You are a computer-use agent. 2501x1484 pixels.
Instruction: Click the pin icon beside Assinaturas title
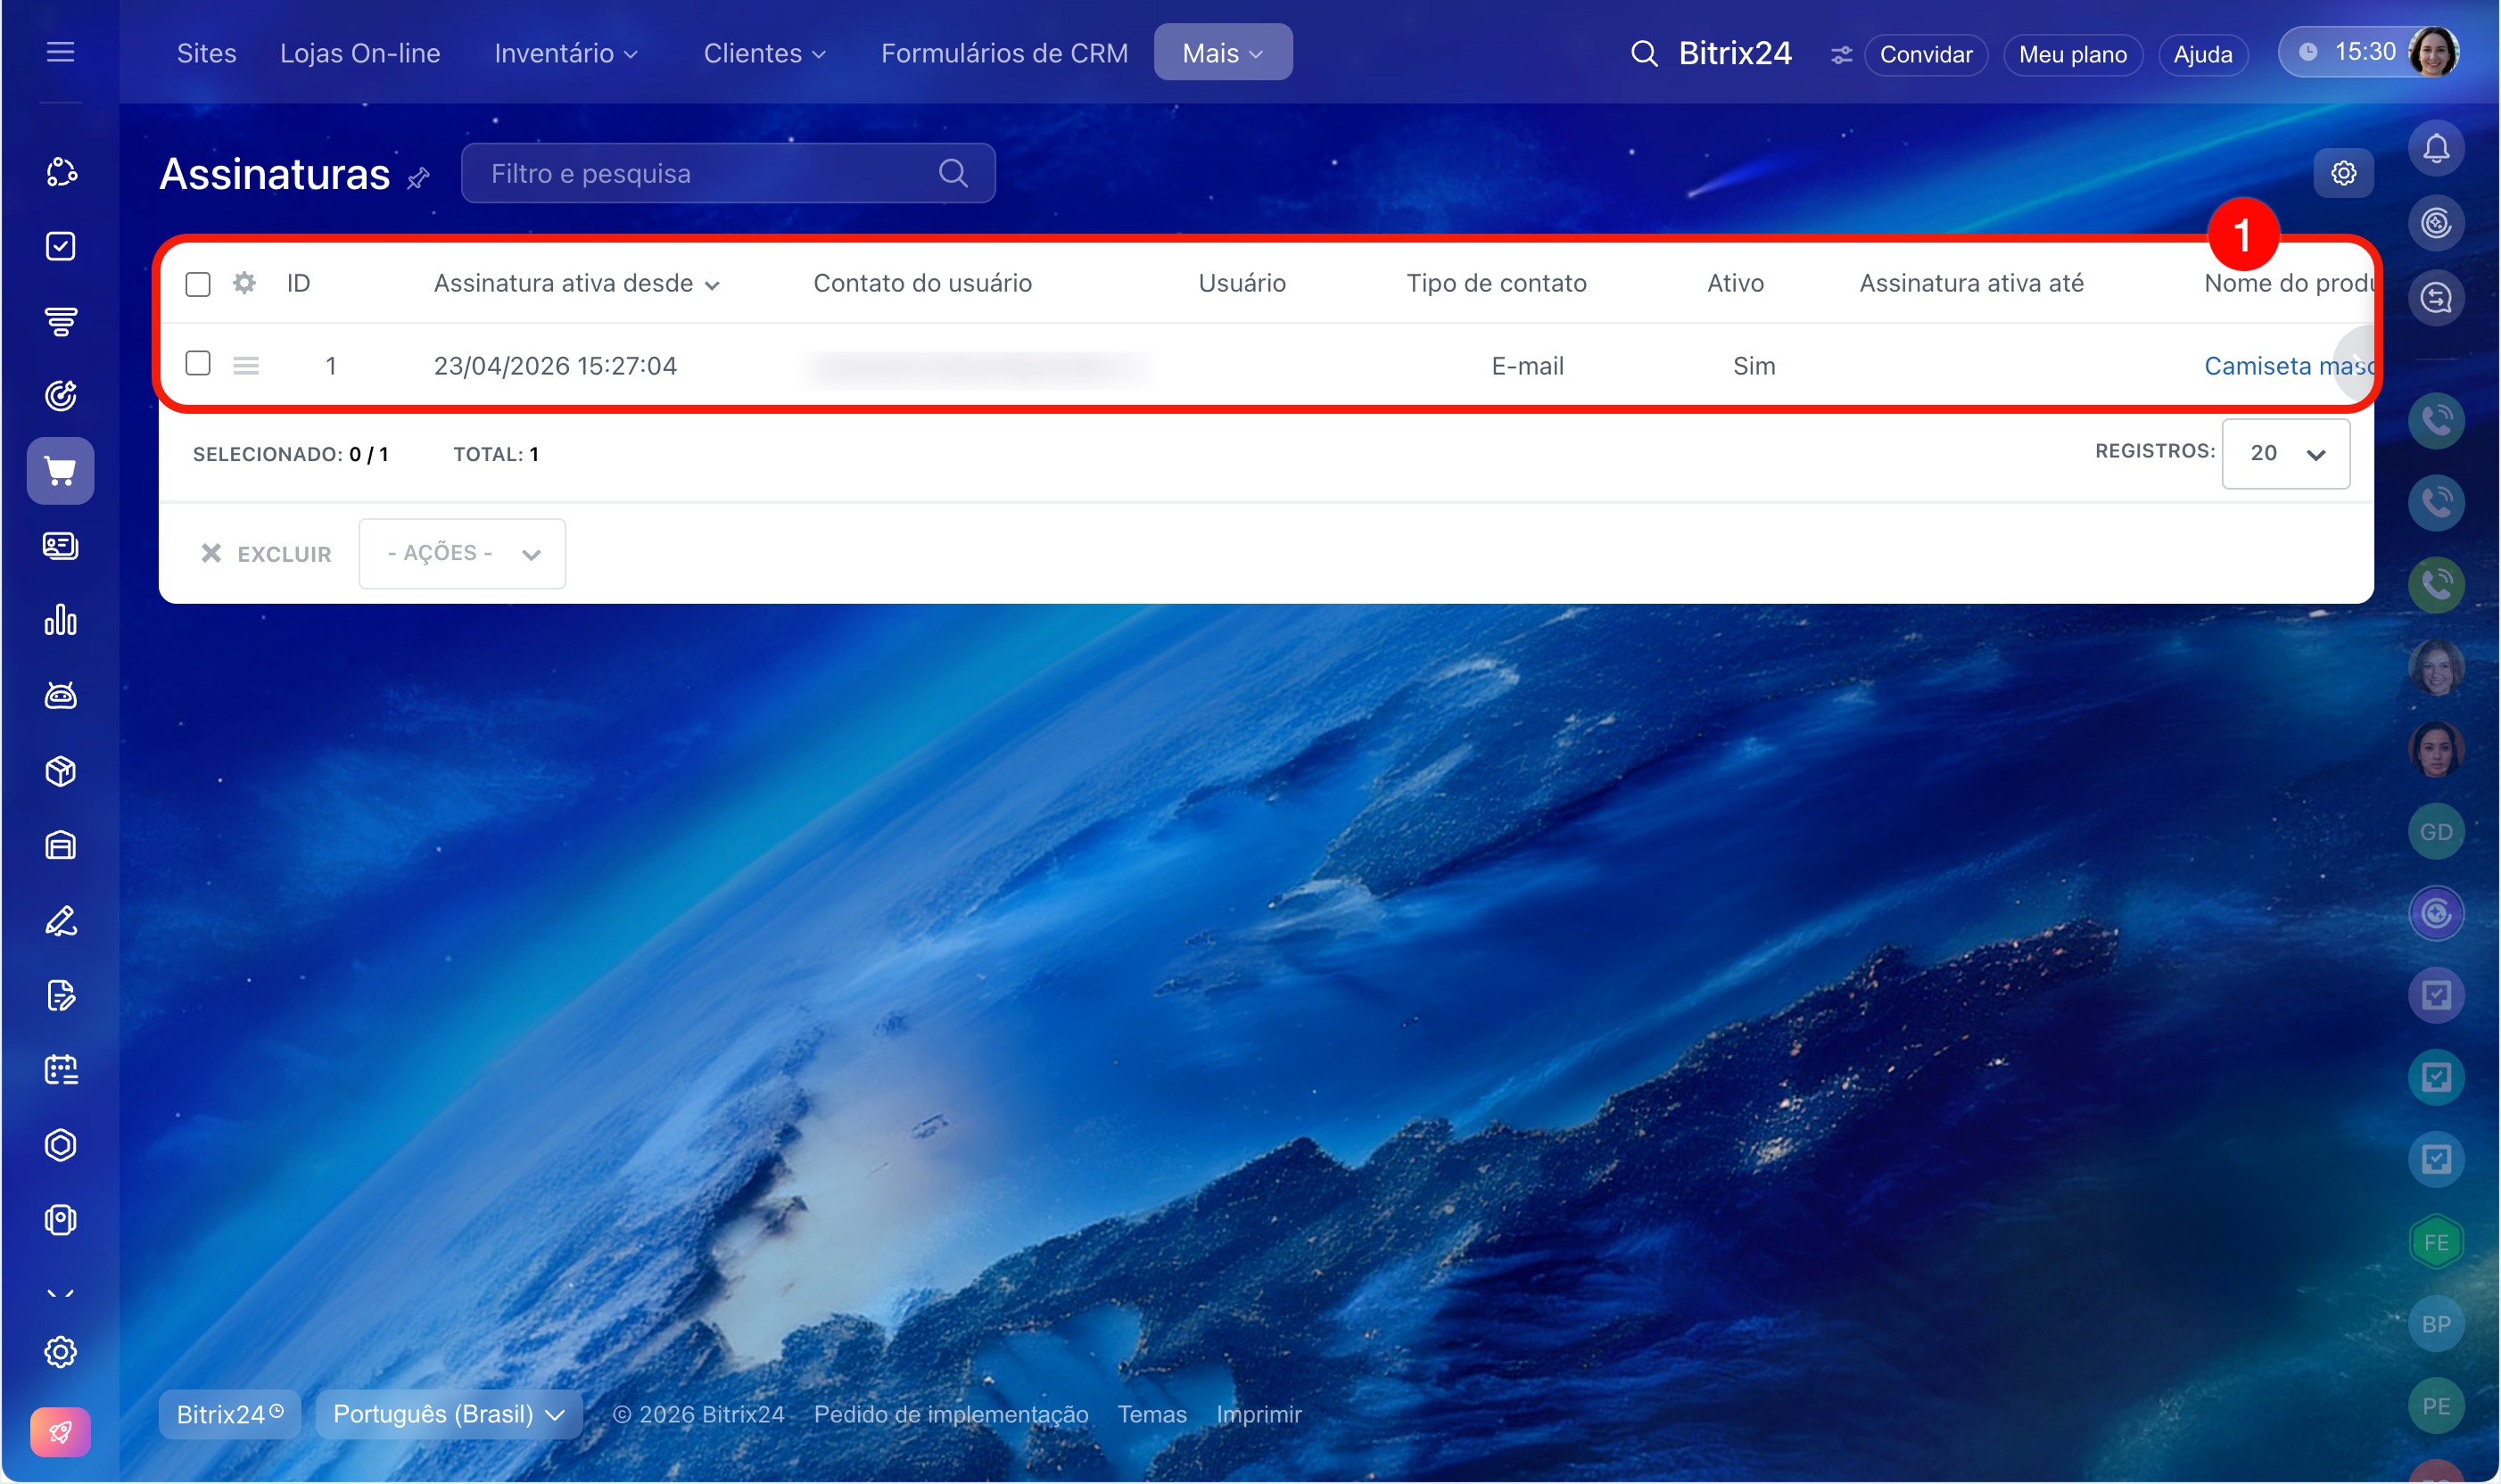tap(418, 178)
